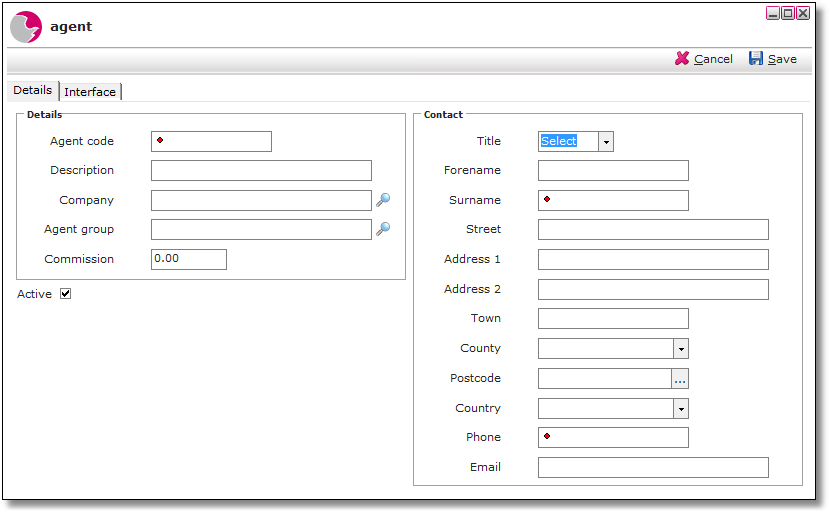Expand the Country dropdown
Viewport: 830px width, 514px height.
[681, 409]
